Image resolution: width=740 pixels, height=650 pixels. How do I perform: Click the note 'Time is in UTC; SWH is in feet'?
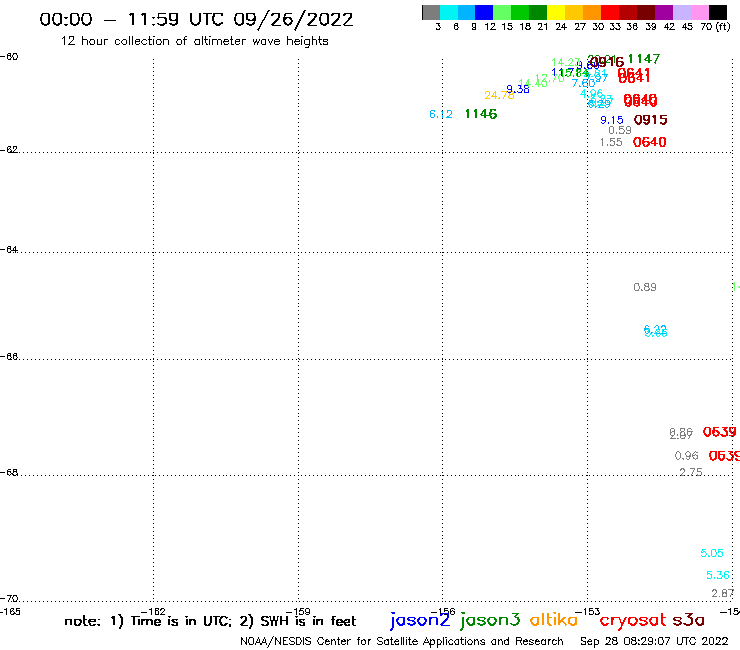point(210,621)
